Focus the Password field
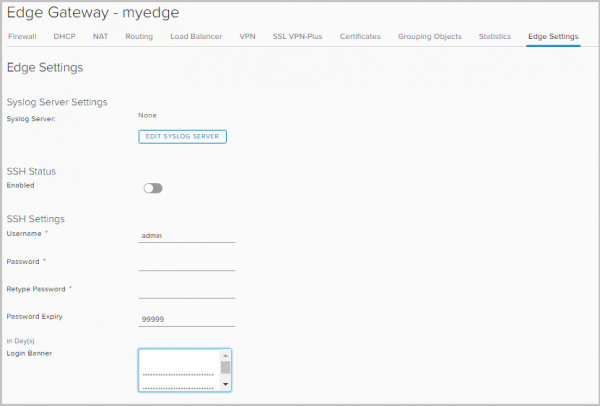 [x=186, y=263]
